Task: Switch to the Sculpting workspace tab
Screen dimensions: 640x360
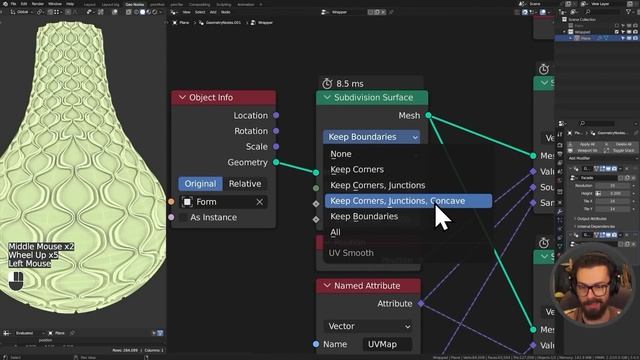Action: [x=223, y=4]
